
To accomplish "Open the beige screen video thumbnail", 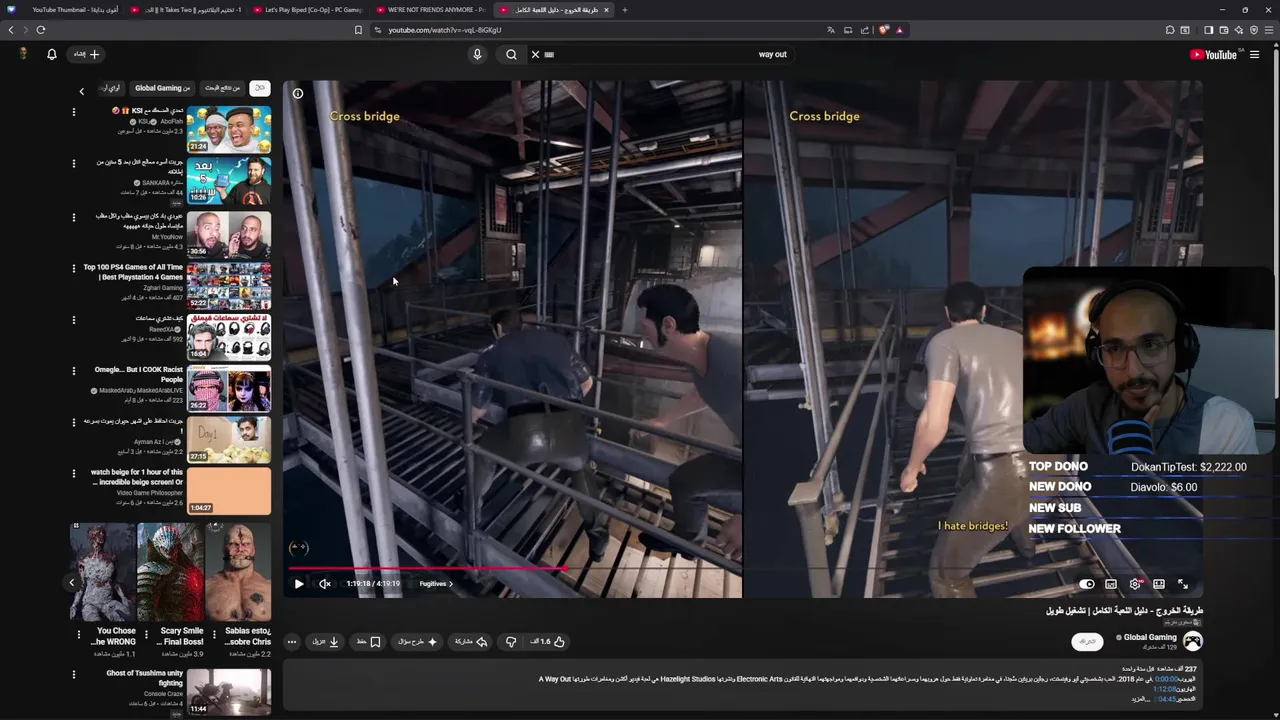I will 229,491.
